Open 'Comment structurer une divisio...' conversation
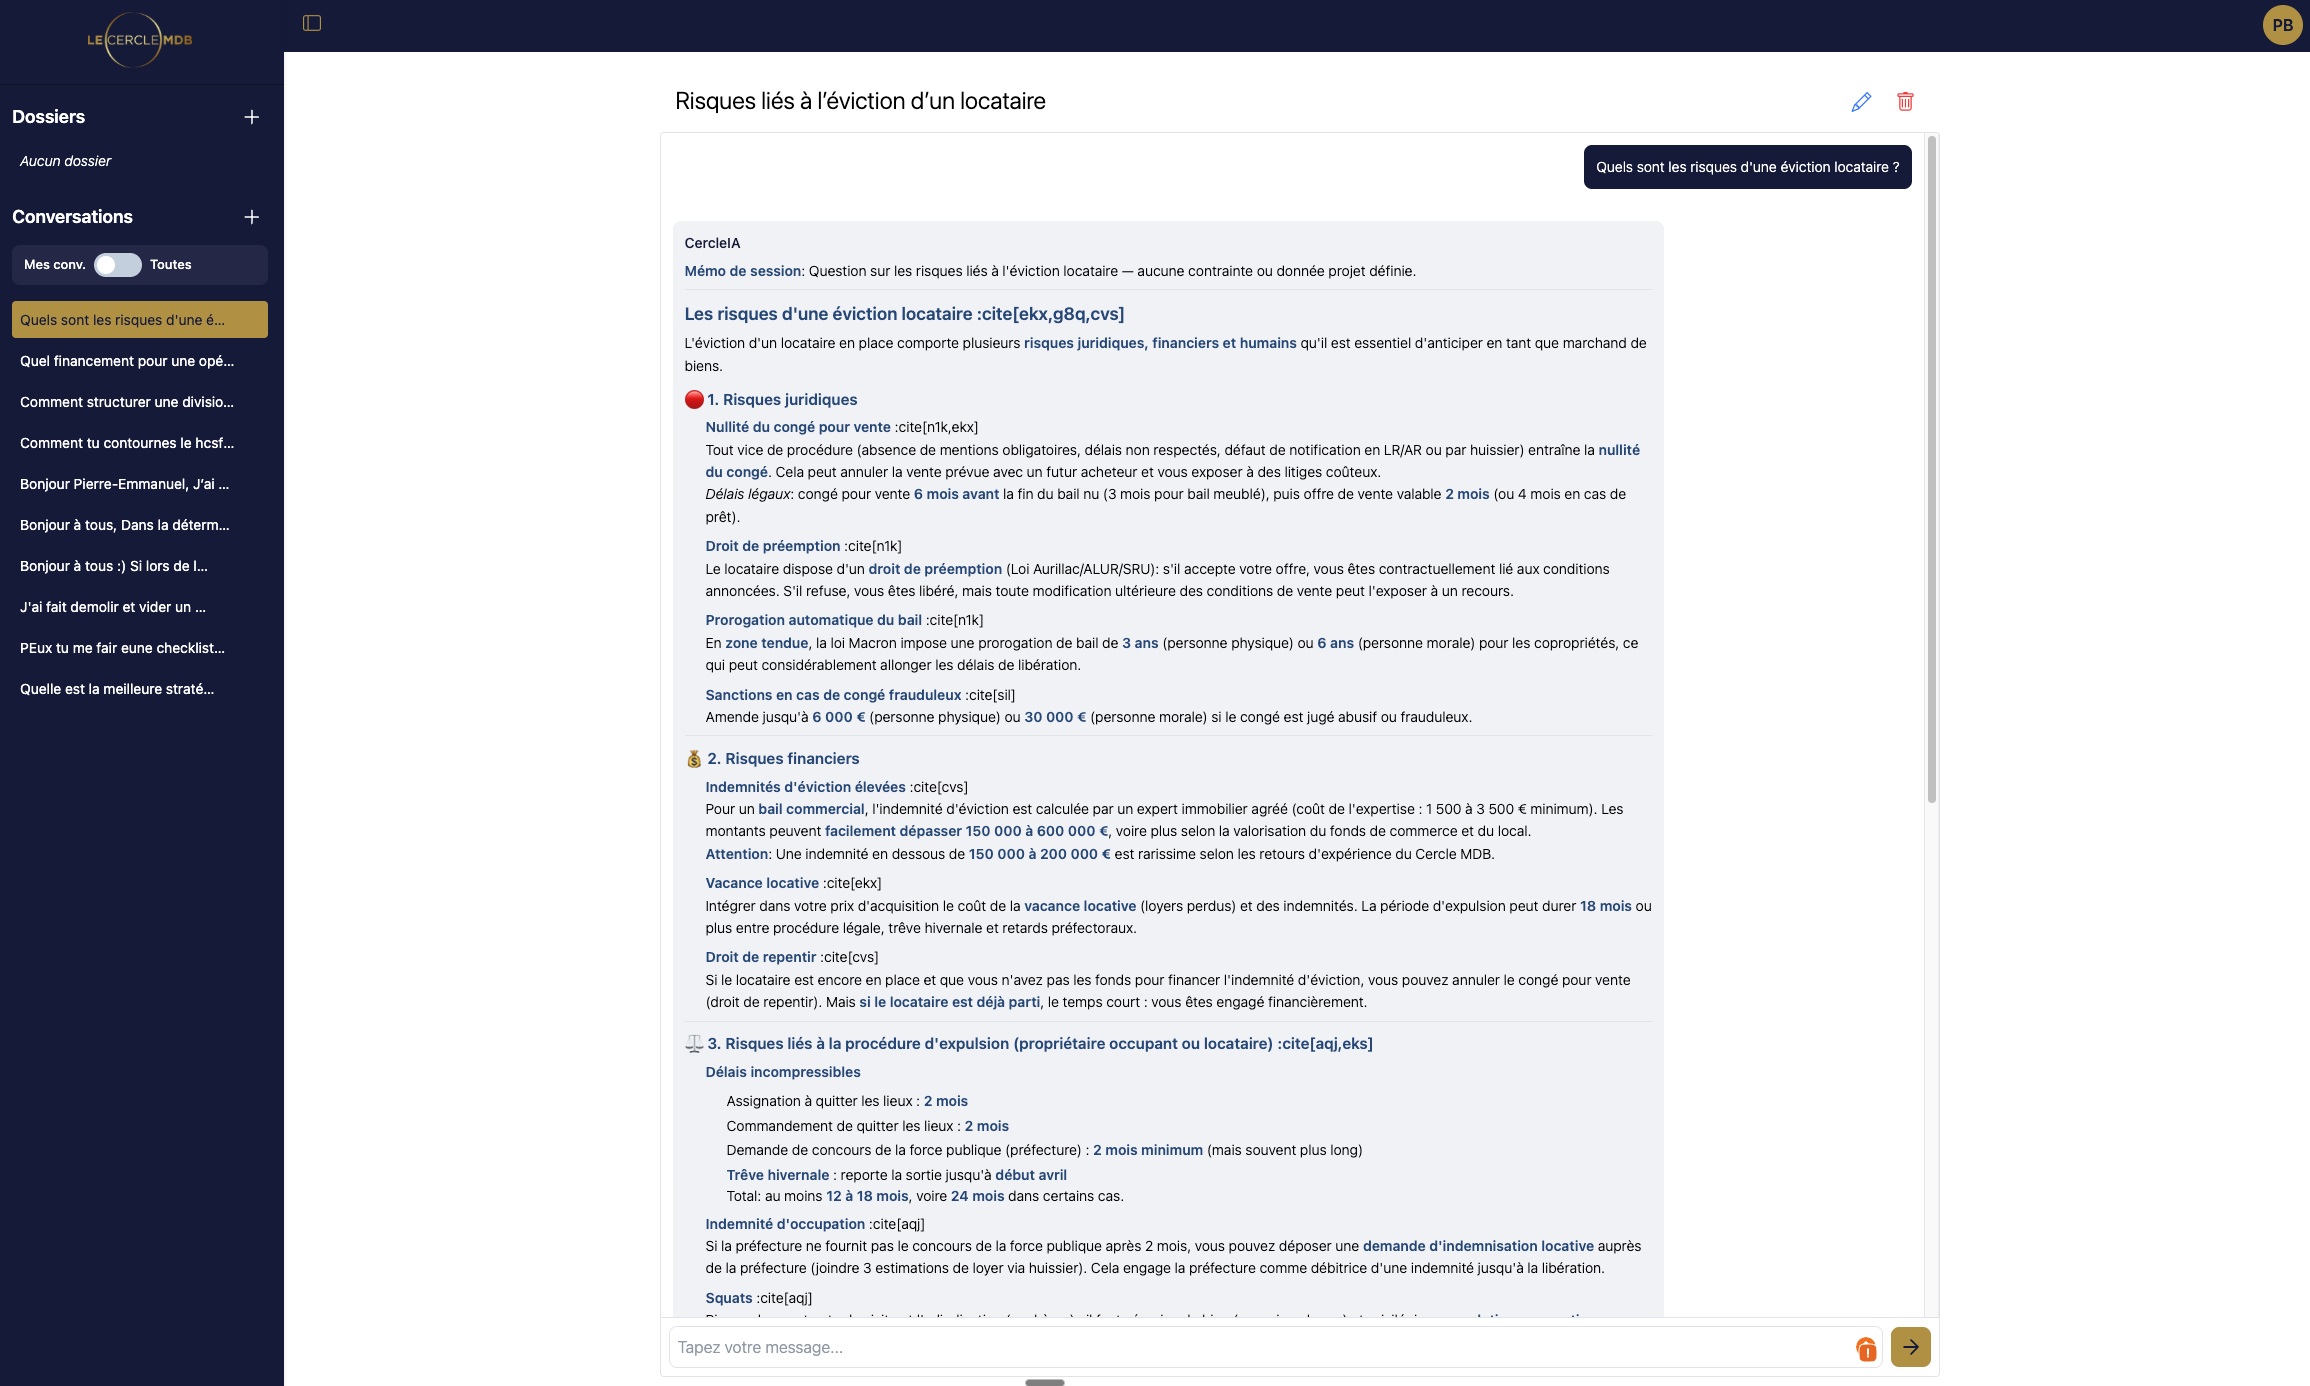Screen dimensions: 2310x1386 pos(127,402)
